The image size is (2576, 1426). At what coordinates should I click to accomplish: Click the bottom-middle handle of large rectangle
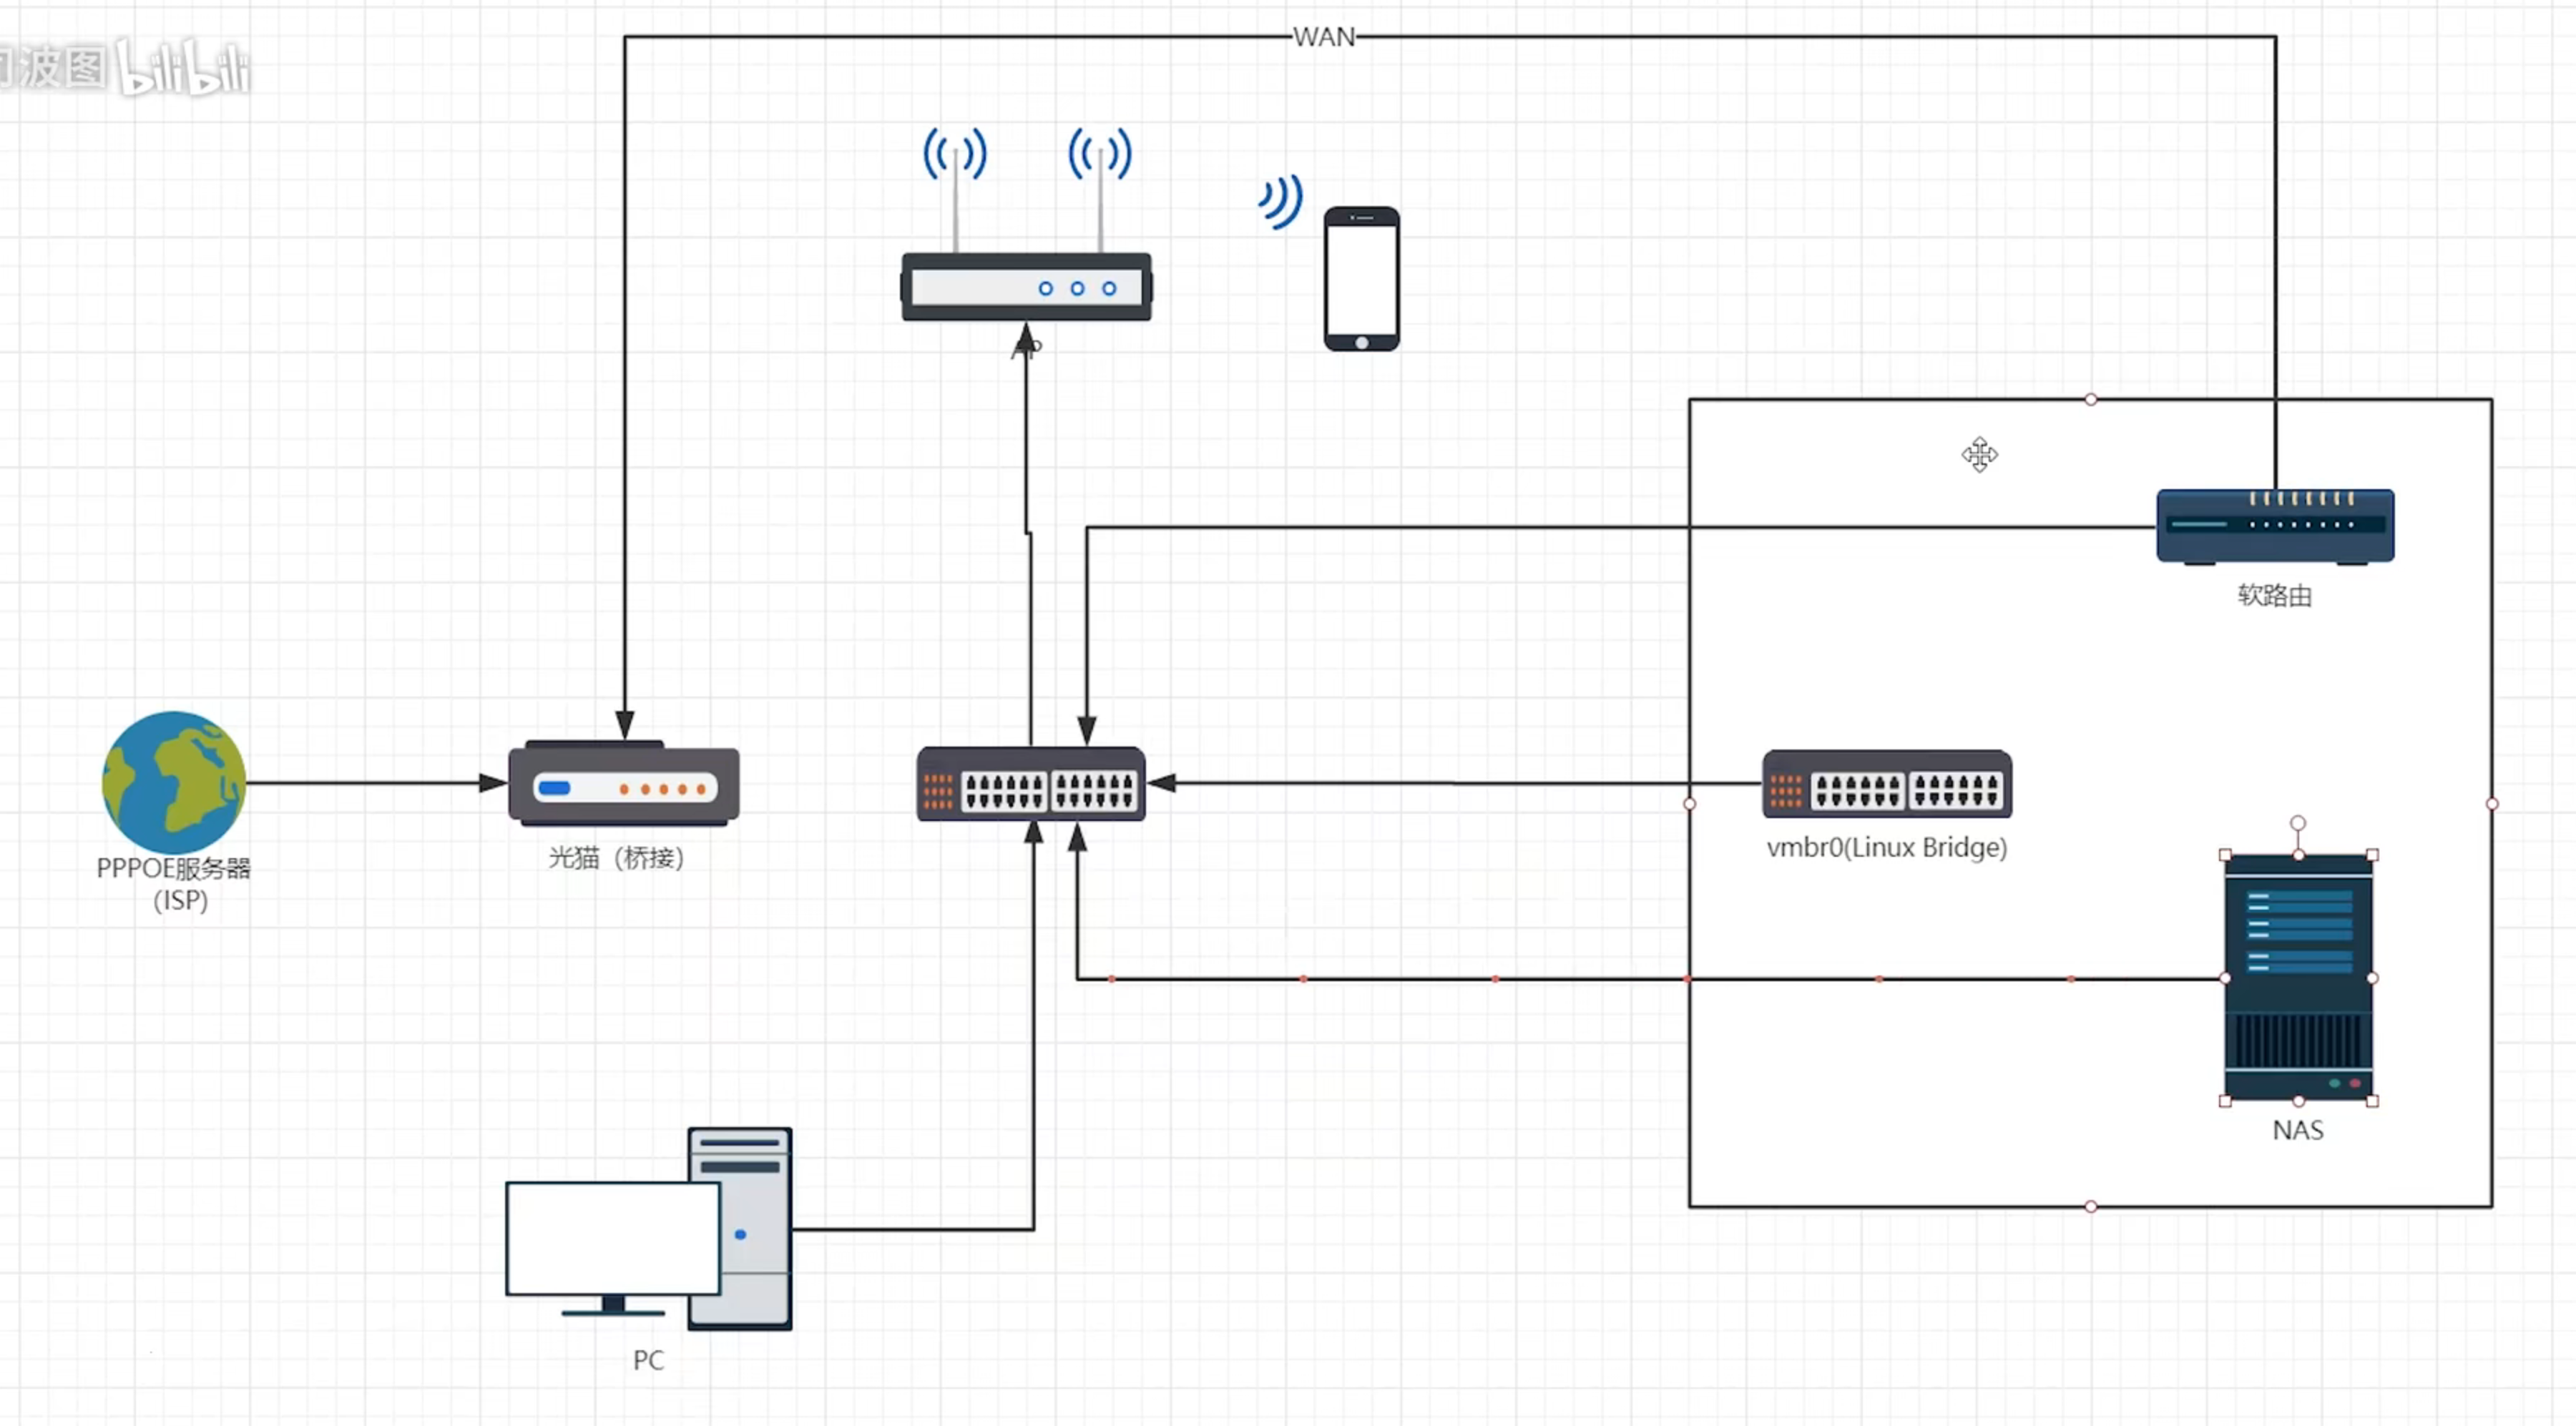click(x=2090, y=1207)
